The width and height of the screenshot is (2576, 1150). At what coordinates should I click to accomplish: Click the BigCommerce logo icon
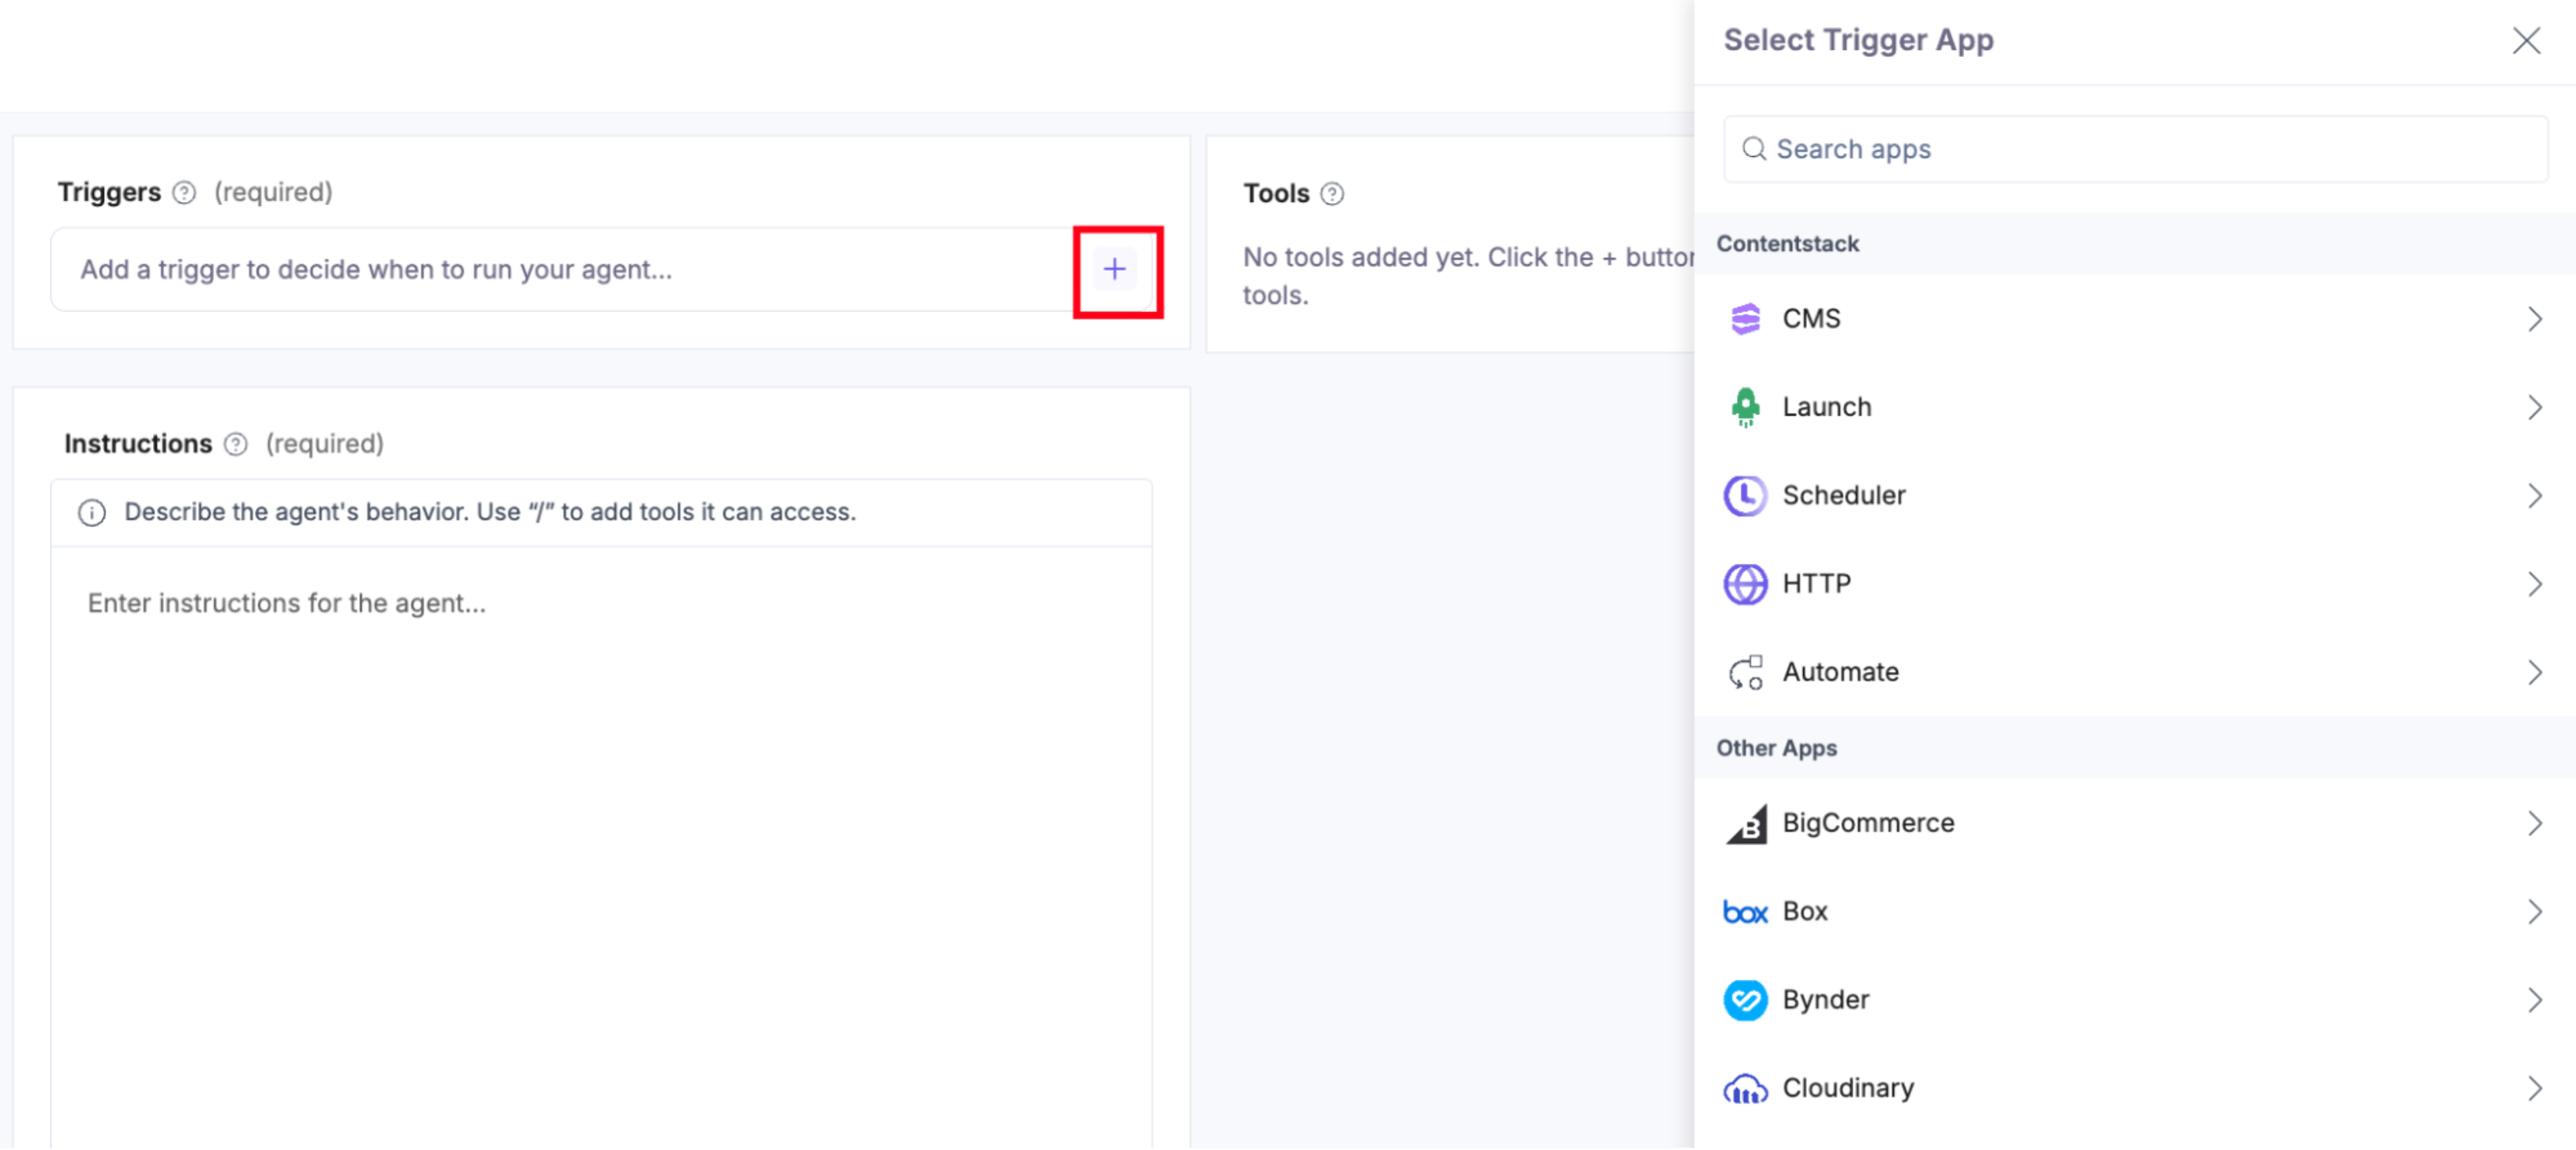1746,824
